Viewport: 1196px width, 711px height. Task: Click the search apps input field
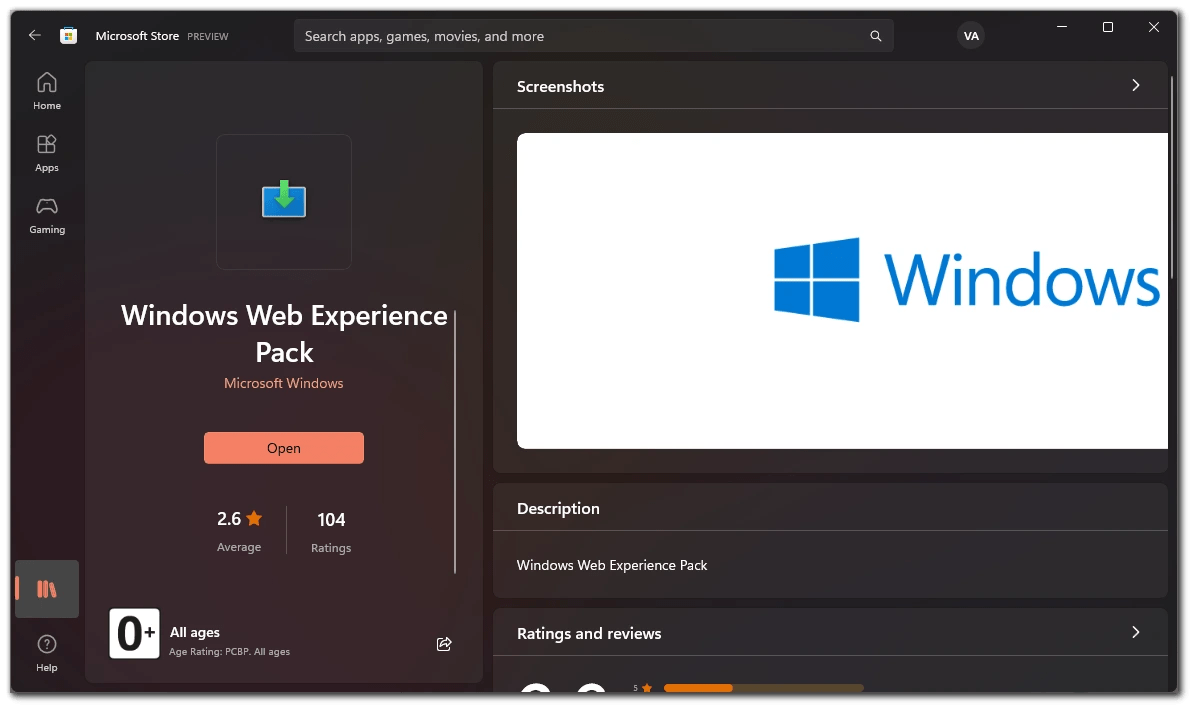coord(593,36)
